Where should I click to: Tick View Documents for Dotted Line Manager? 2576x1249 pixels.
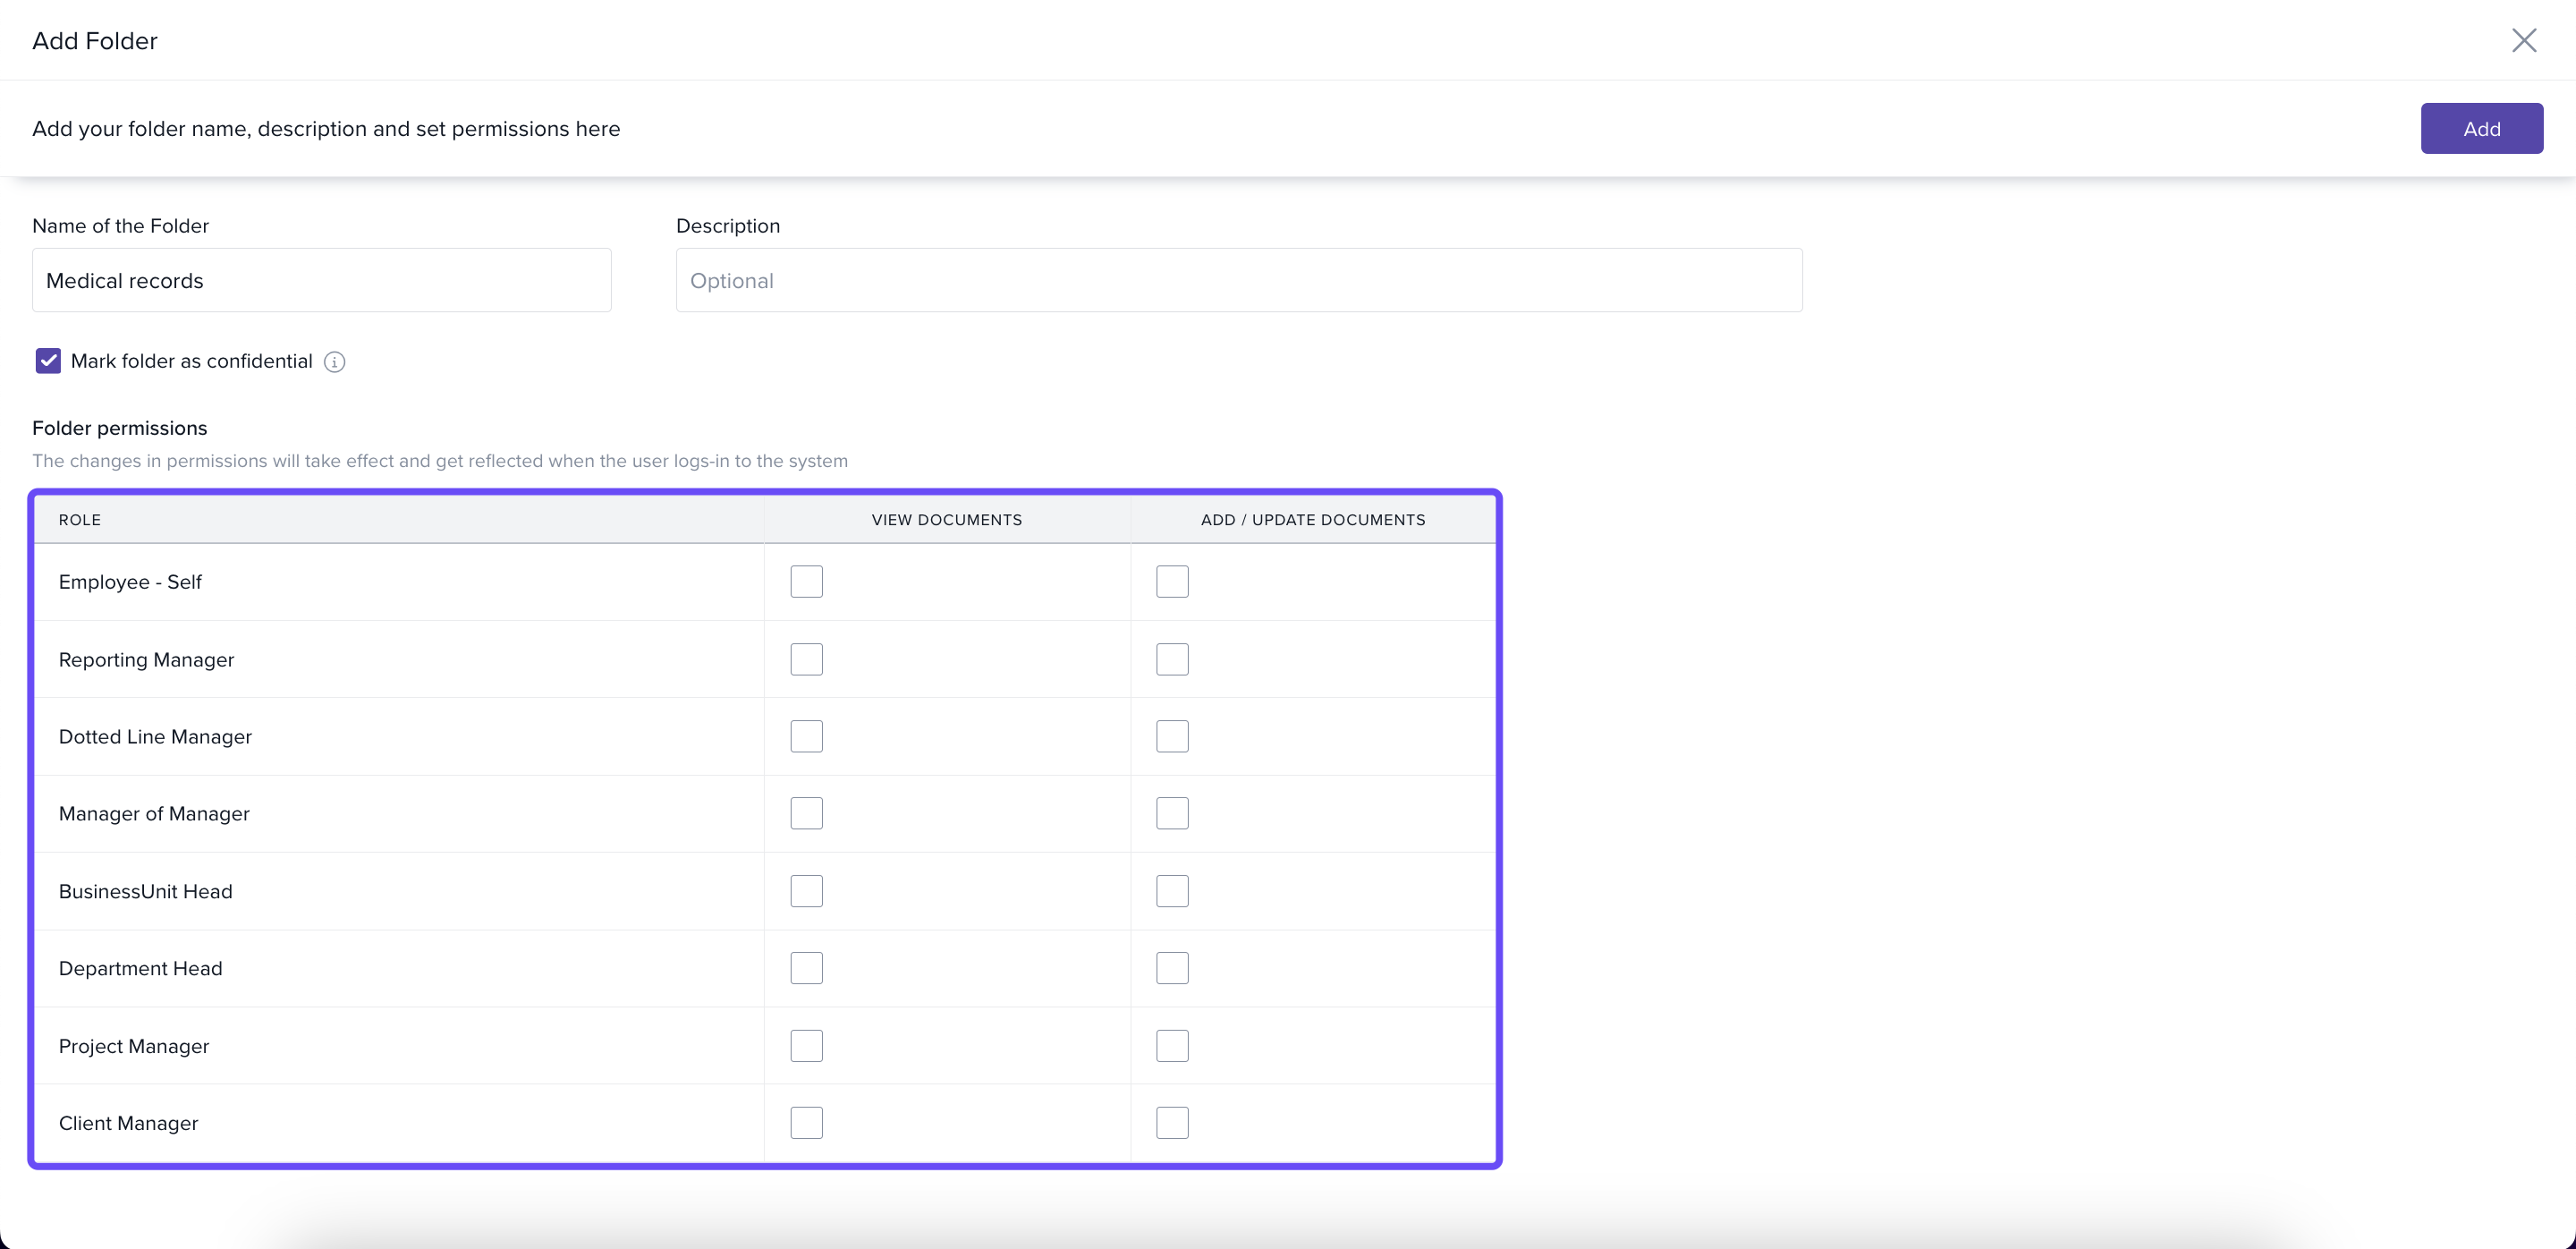point(806,736)
